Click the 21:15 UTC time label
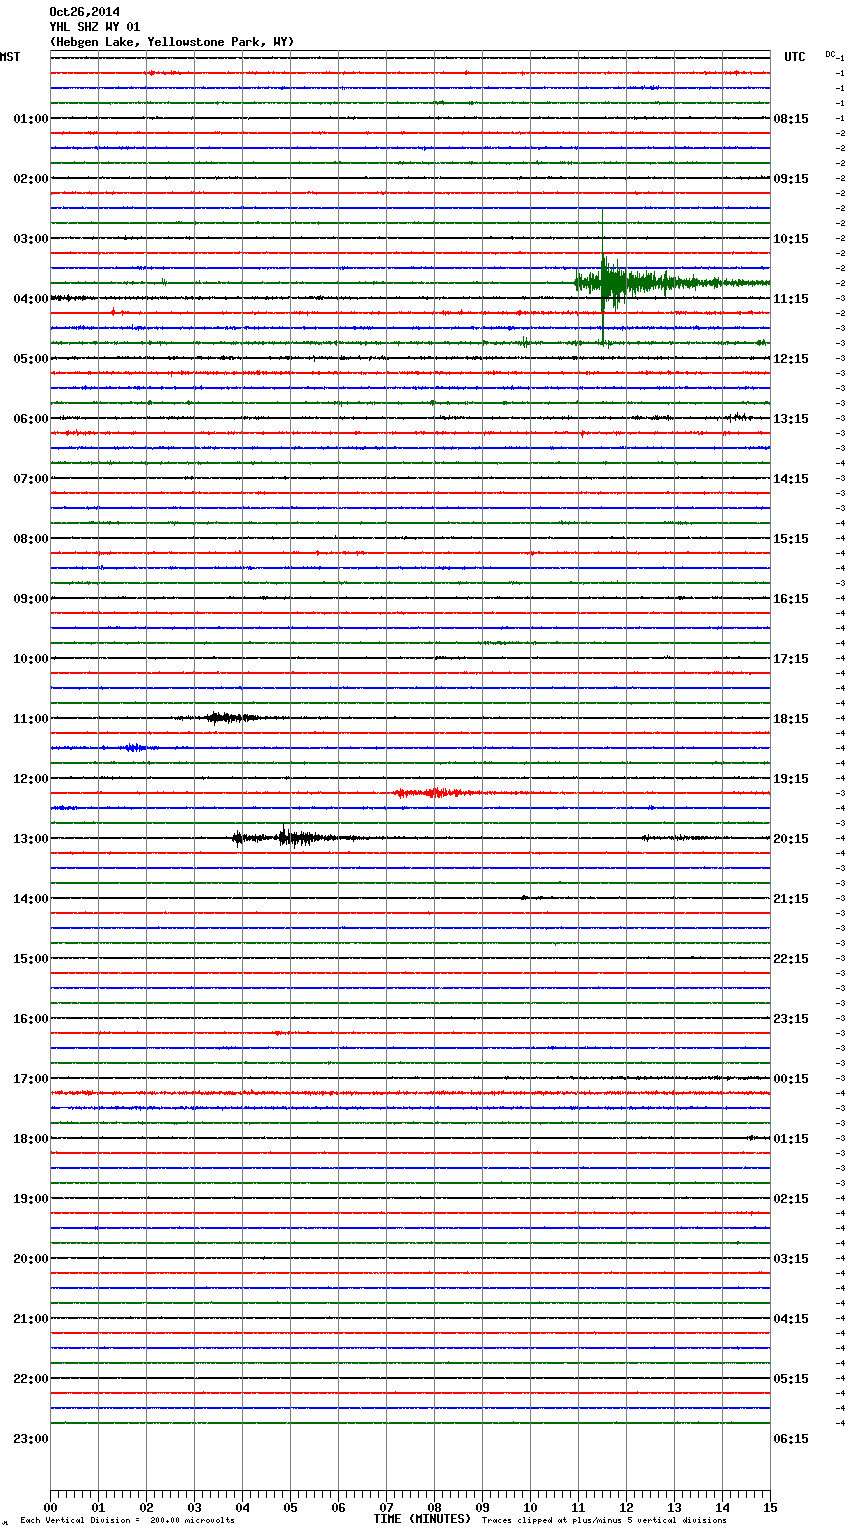 (791, 899)
